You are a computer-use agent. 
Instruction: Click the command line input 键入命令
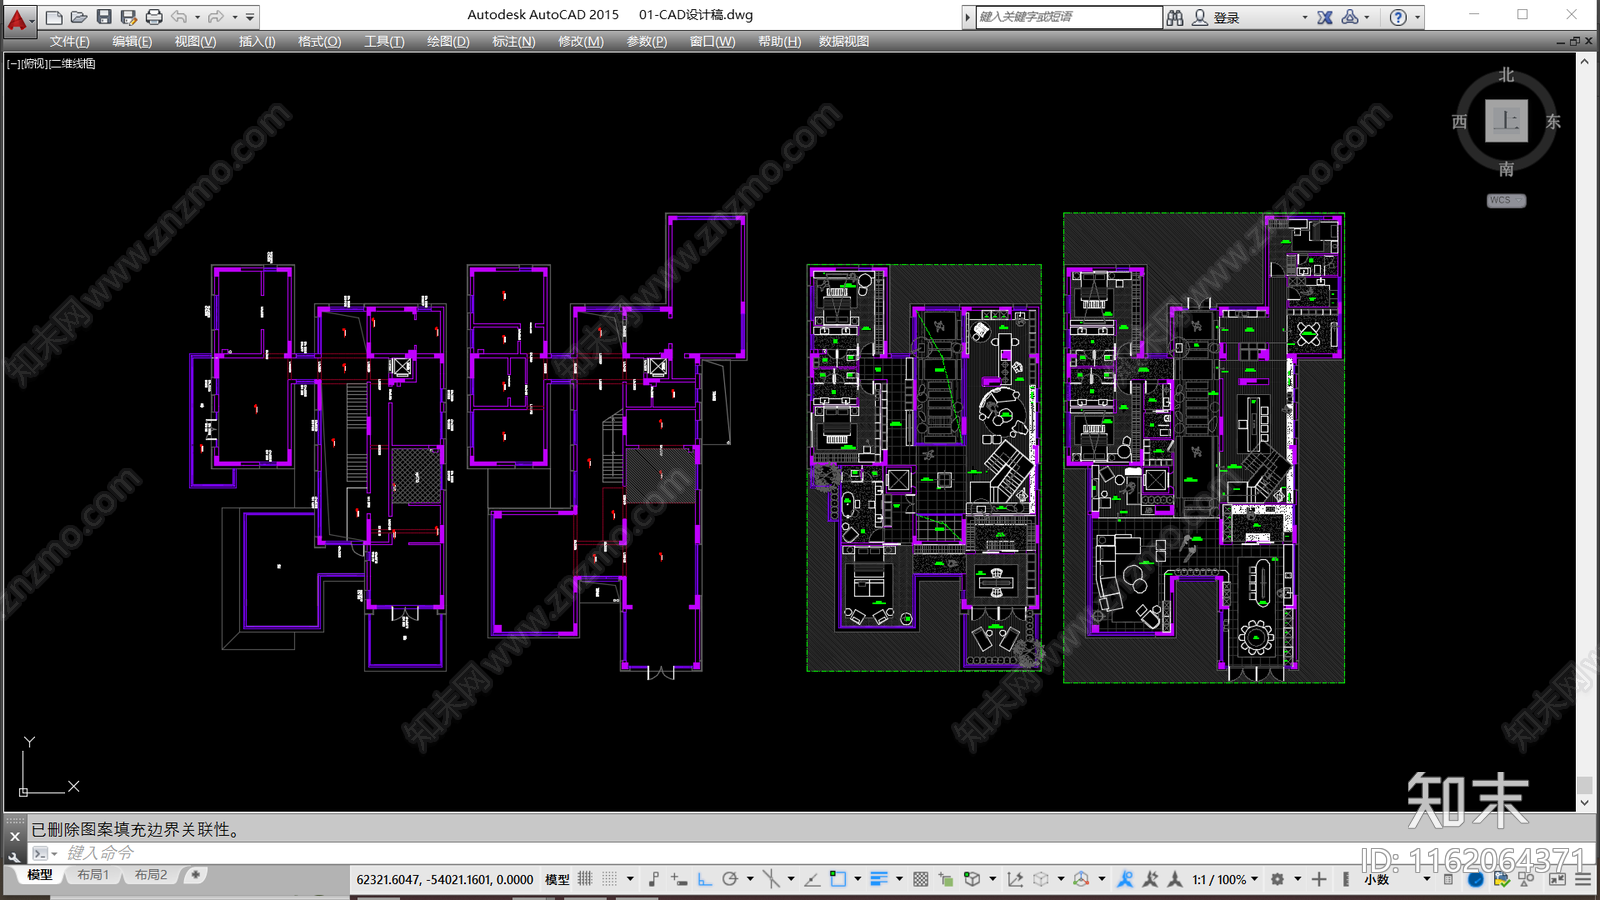[100, 853]
